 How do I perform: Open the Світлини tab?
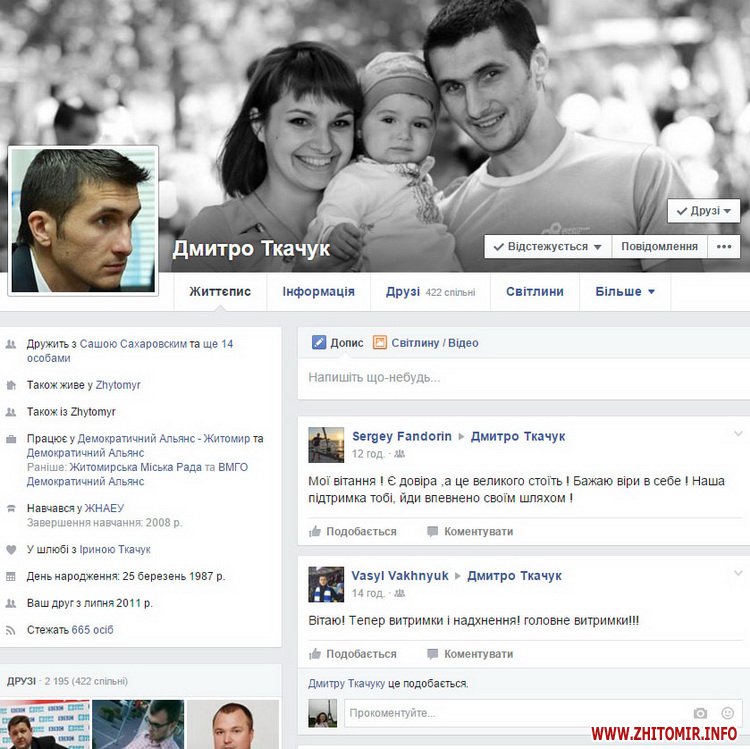point(534,292)
